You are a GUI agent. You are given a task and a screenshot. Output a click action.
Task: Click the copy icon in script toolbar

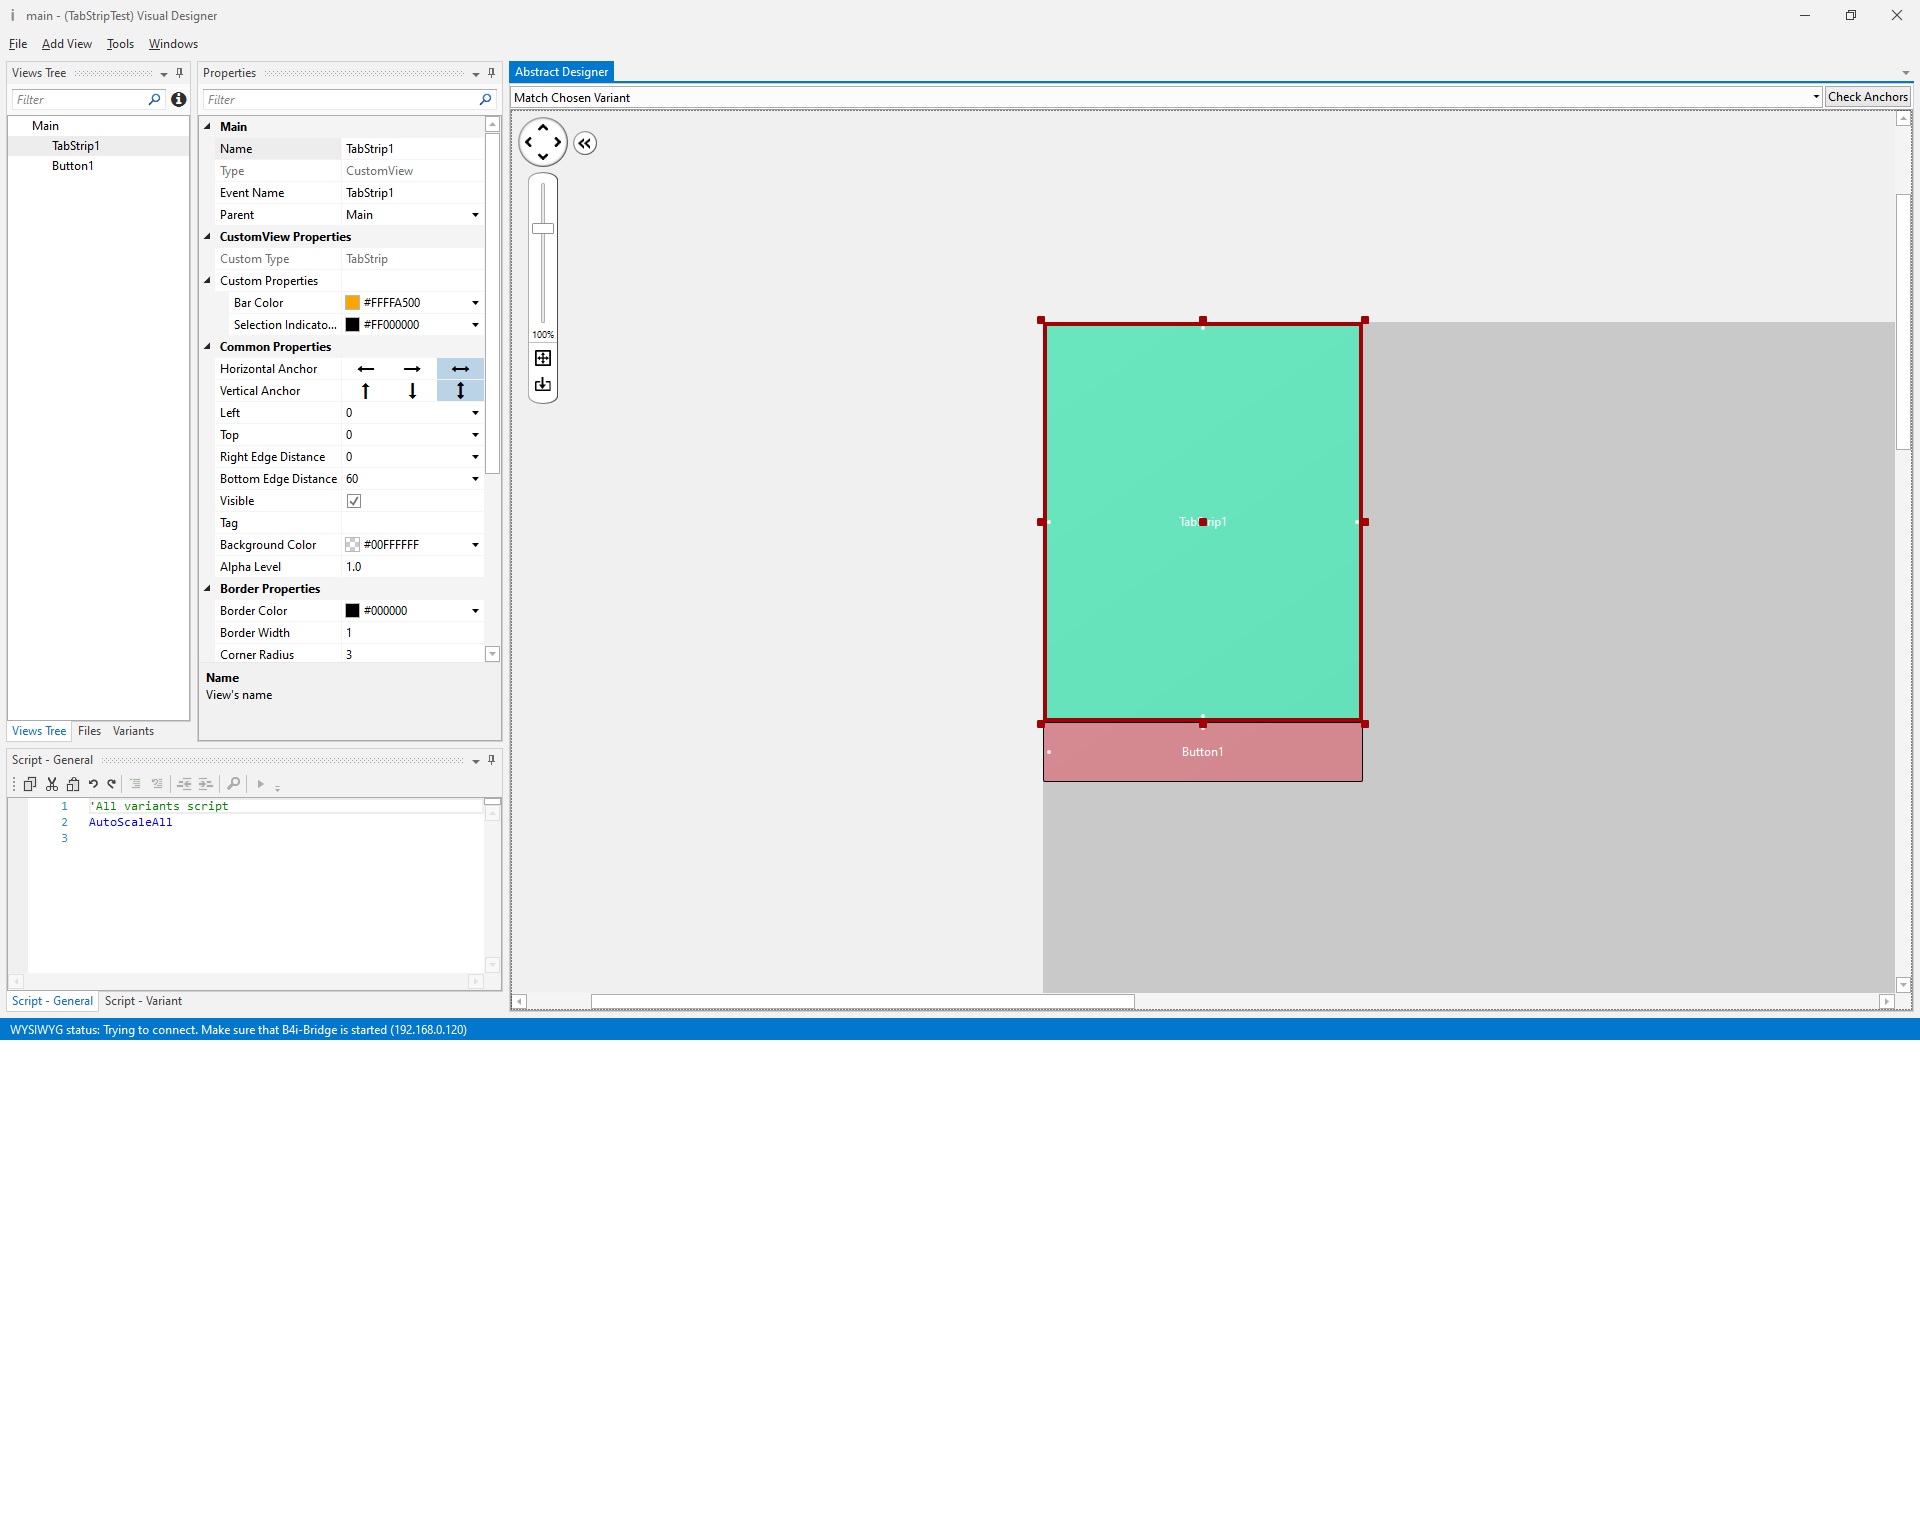30,784
